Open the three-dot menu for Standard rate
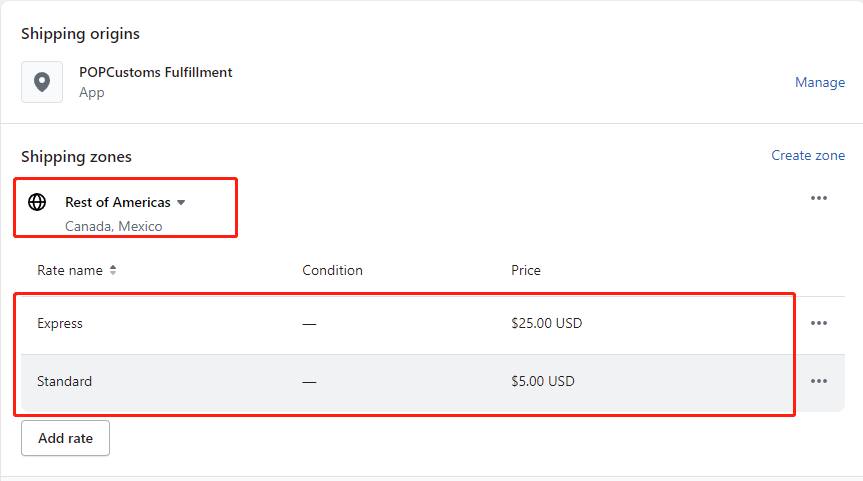The width and height of the screenshot is (863, 481). tap(818, 381)
